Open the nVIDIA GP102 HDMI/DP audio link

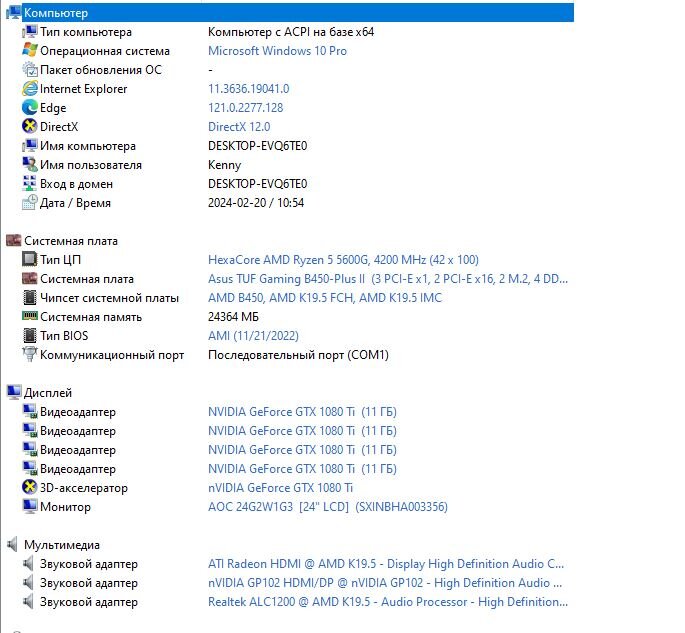pos(385,583)
